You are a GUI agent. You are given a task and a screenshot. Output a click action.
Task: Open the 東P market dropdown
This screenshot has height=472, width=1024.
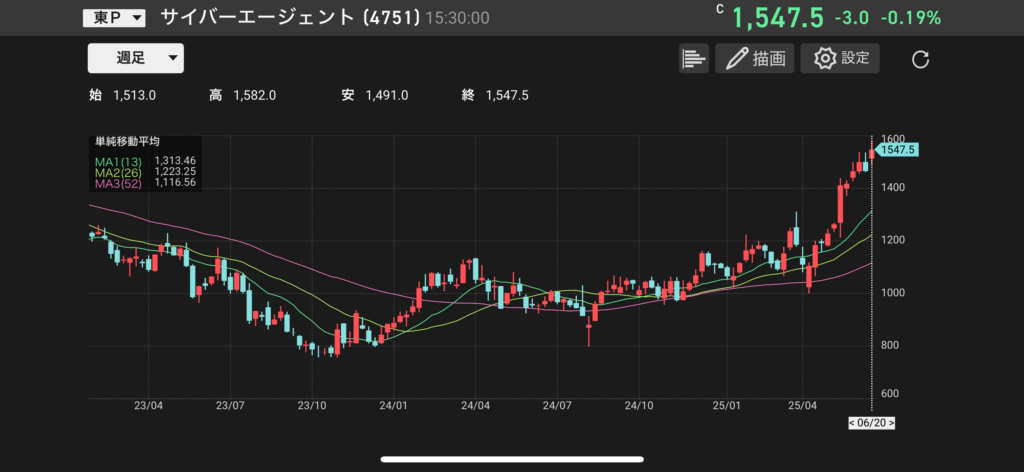114,18
